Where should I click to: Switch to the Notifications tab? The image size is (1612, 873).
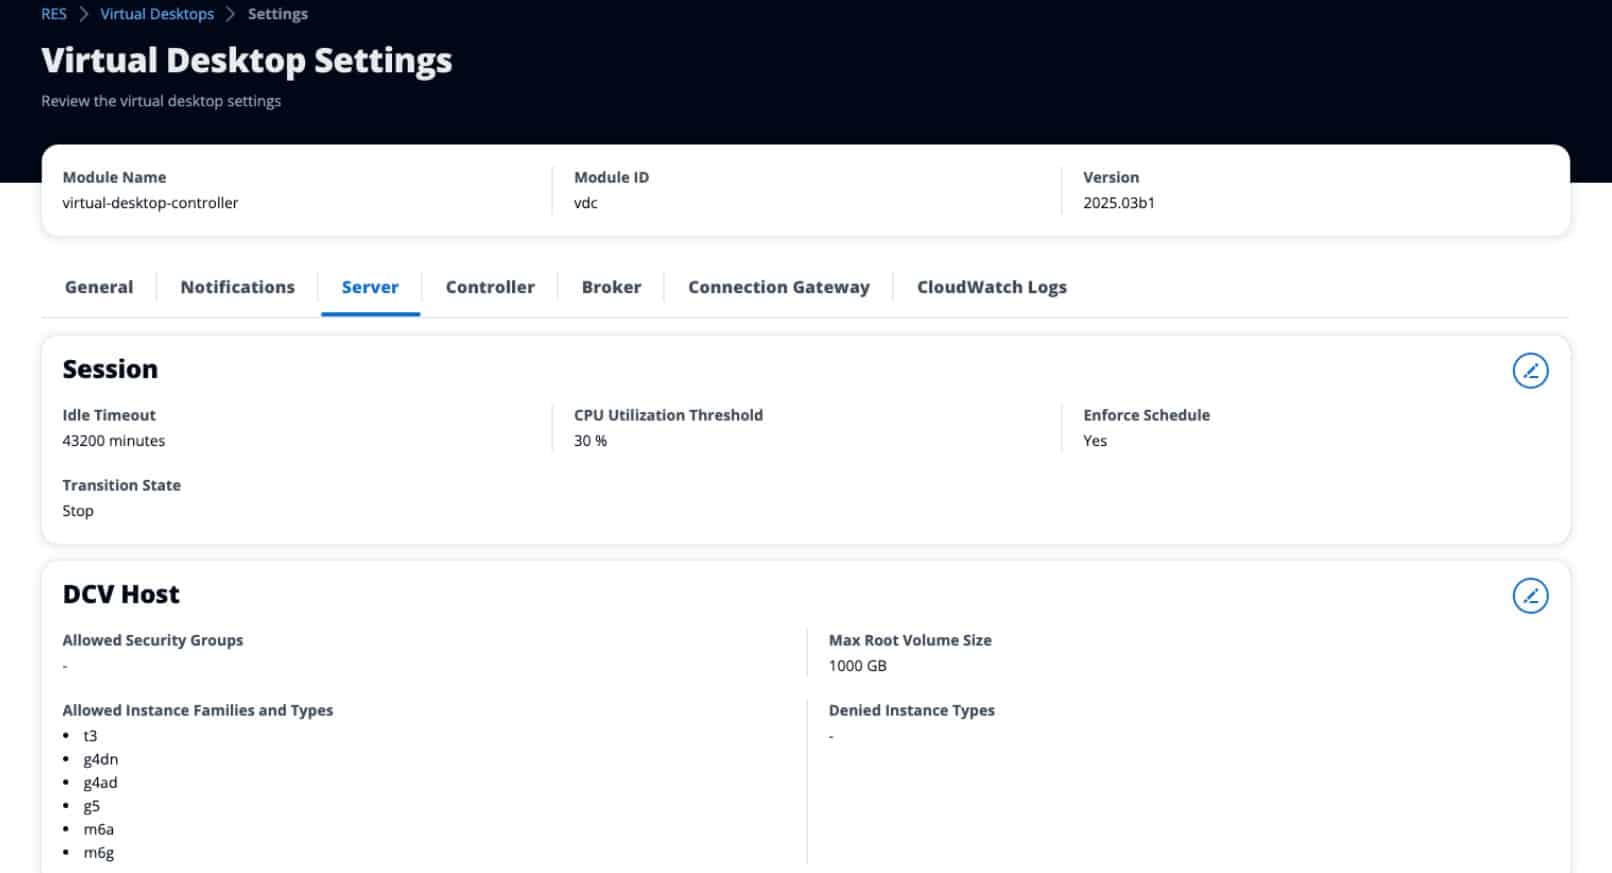pyautogui.click(x=238, y=287)
